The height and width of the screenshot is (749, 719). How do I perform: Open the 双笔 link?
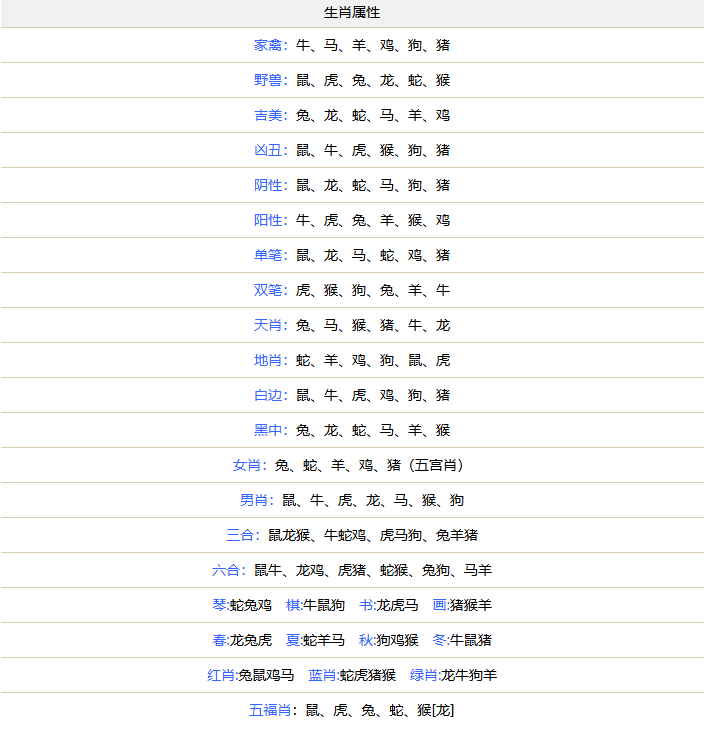(269, 290)
